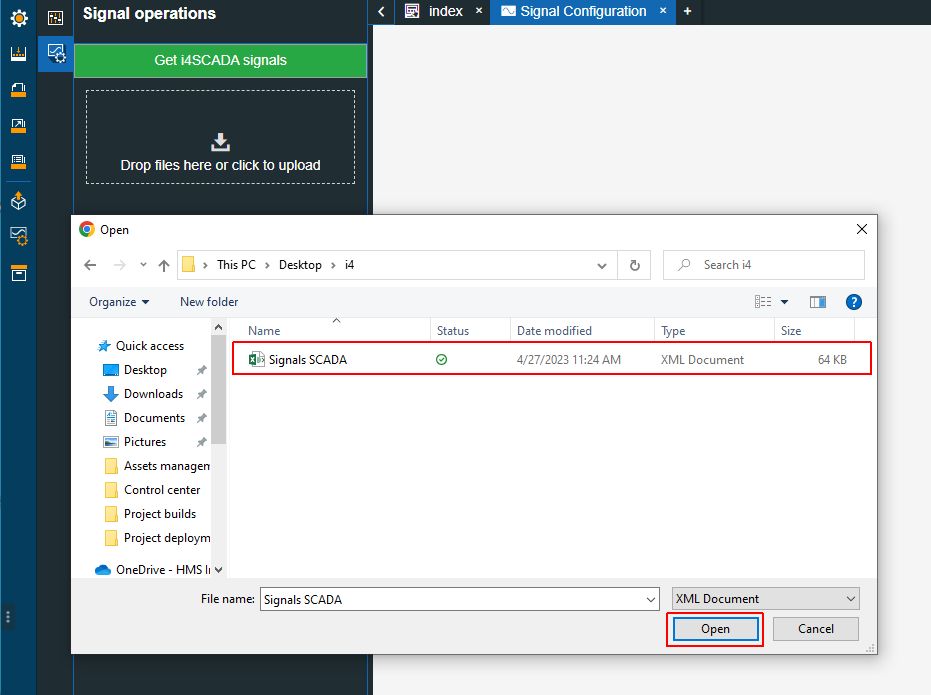
Task: Click the container with down-arrow sidebar icon
Action: [18, 54]
